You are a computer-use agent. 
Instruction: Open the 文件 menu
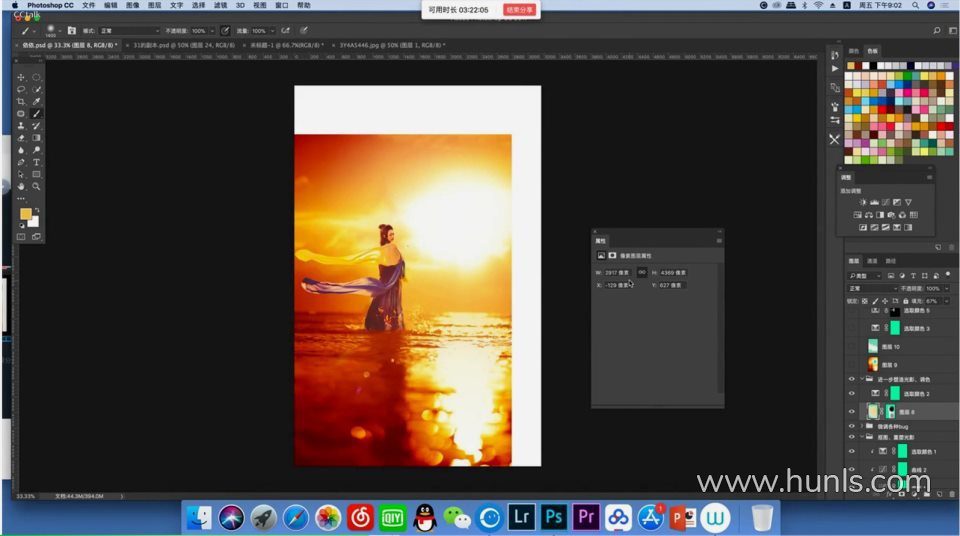(x=89, y=5)
